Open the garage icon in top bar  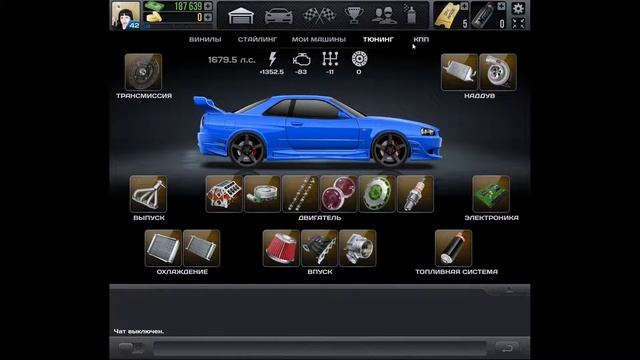point(241,16)
